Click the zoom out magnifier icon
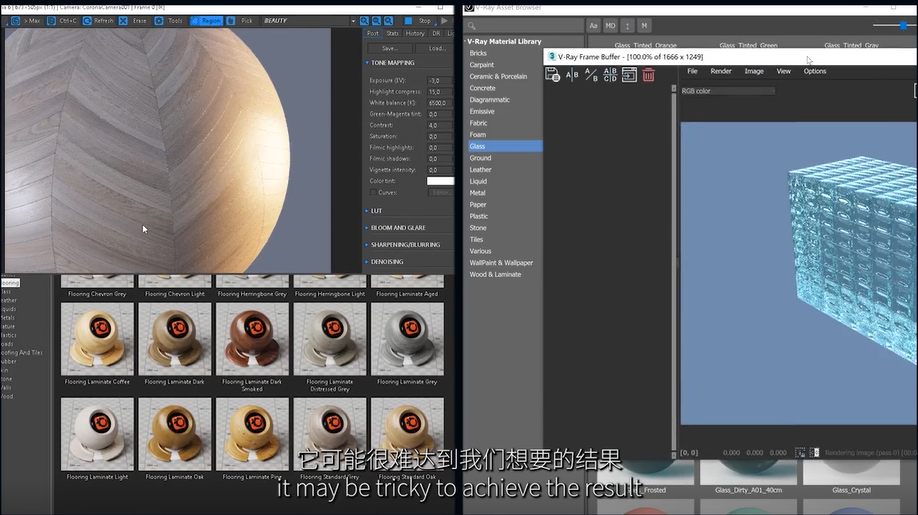Viewport: 918px width, 515px height. click(x=376, y=20)
